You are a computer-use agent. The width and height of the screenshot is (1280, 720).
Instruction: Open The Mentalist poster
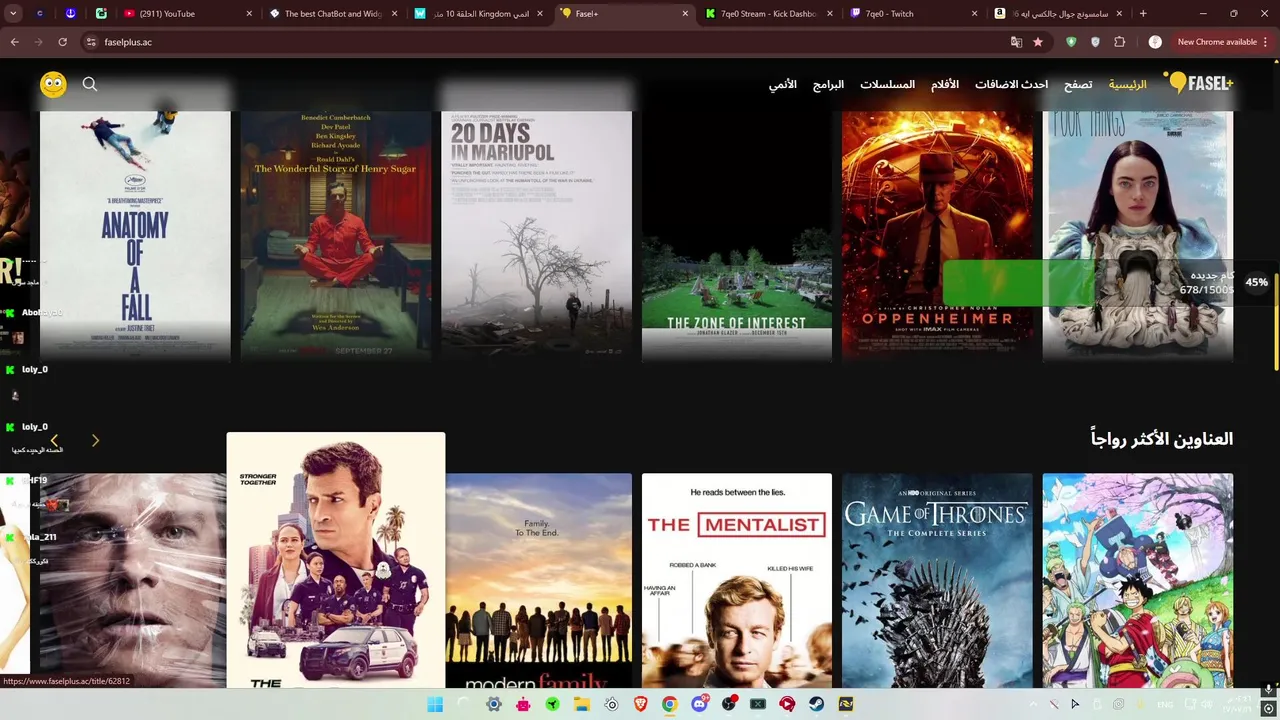[737, 580]
